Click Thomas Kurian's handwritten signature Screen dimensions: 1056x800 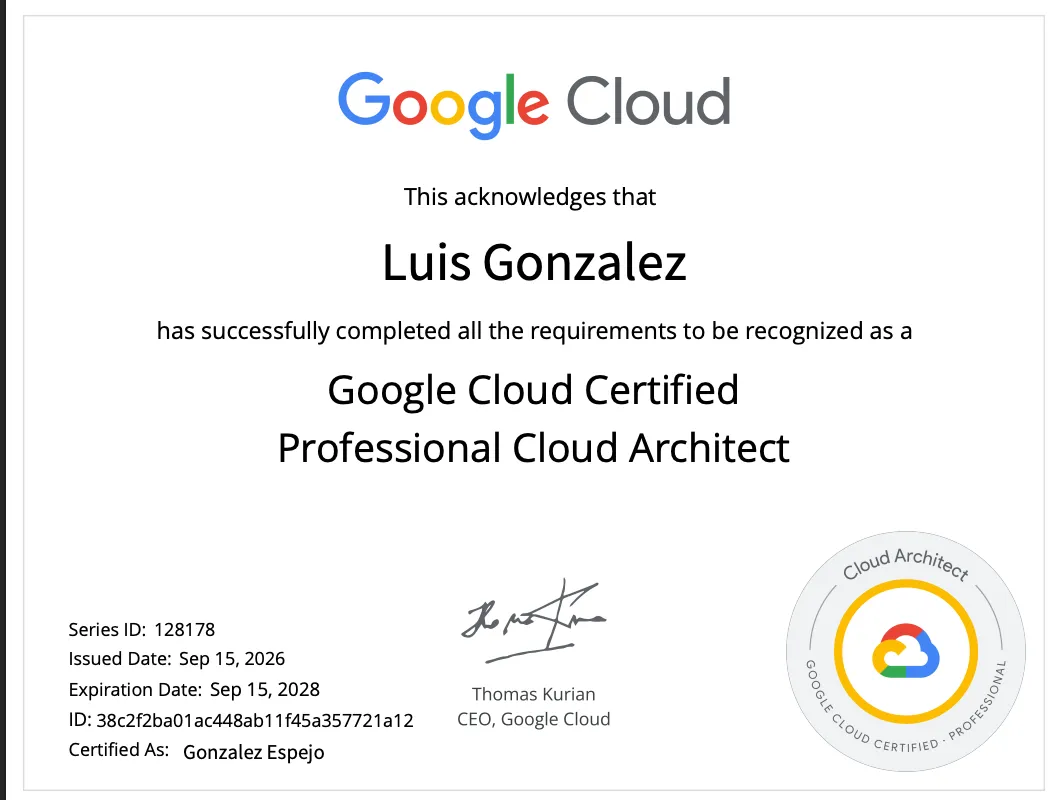coord(534,621)
